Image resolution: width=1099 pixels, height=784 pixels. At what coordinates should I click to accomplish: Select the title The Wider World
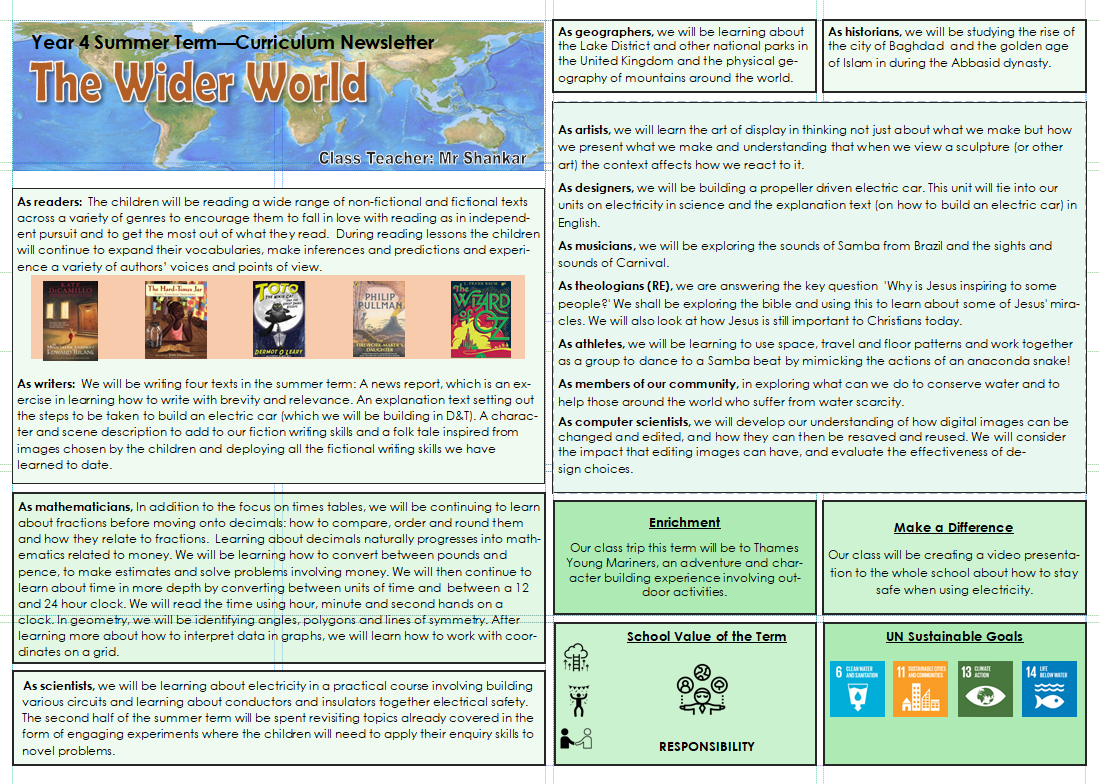coord(198,83)
